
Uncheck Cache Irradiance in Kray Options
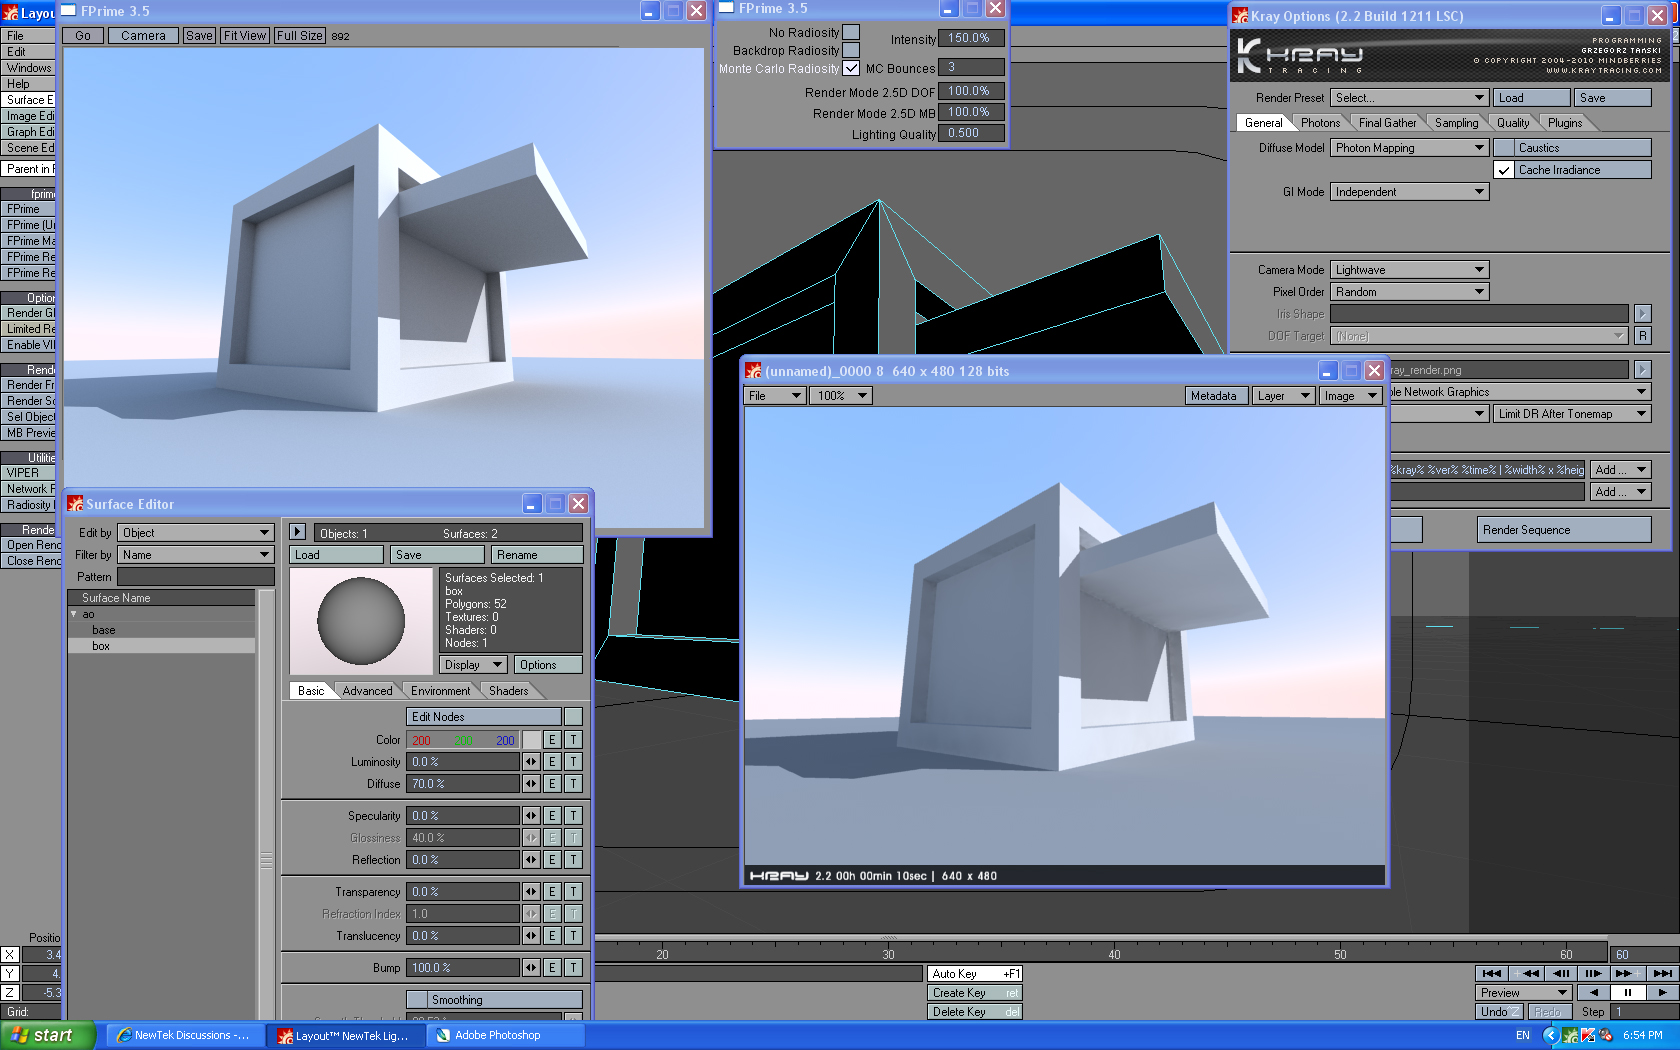[1504, 170]
